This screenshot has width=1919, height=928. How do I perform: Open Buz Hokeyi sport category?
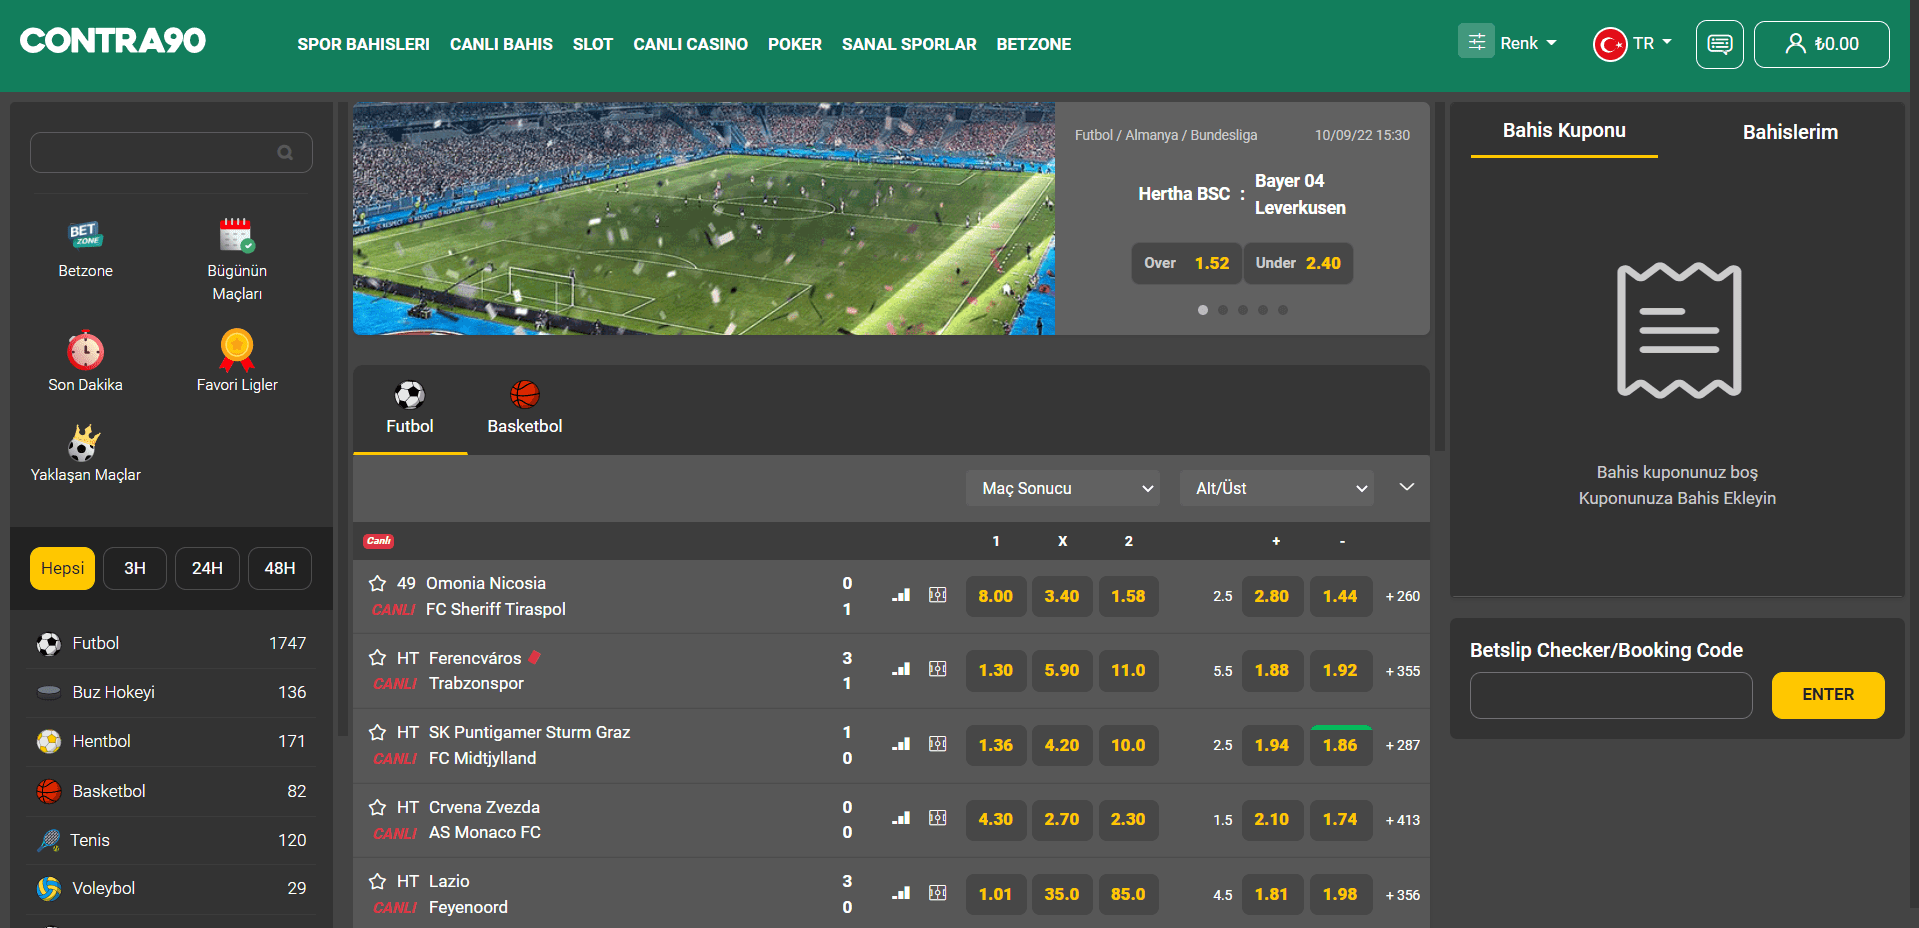click(171, 692)
